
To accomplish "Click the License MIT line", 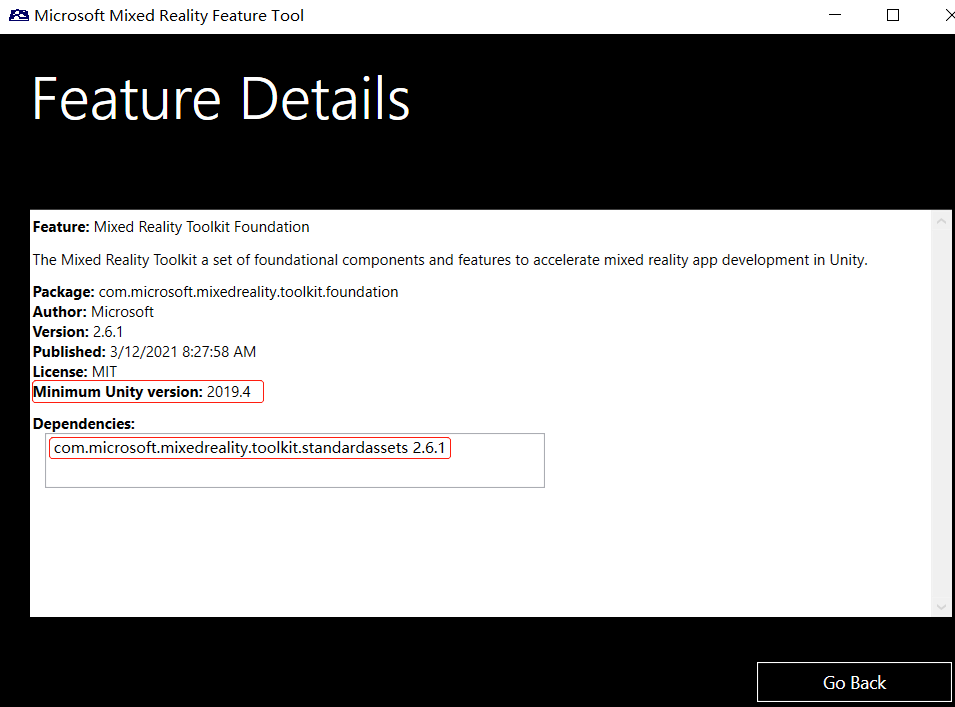I will 75,372.
